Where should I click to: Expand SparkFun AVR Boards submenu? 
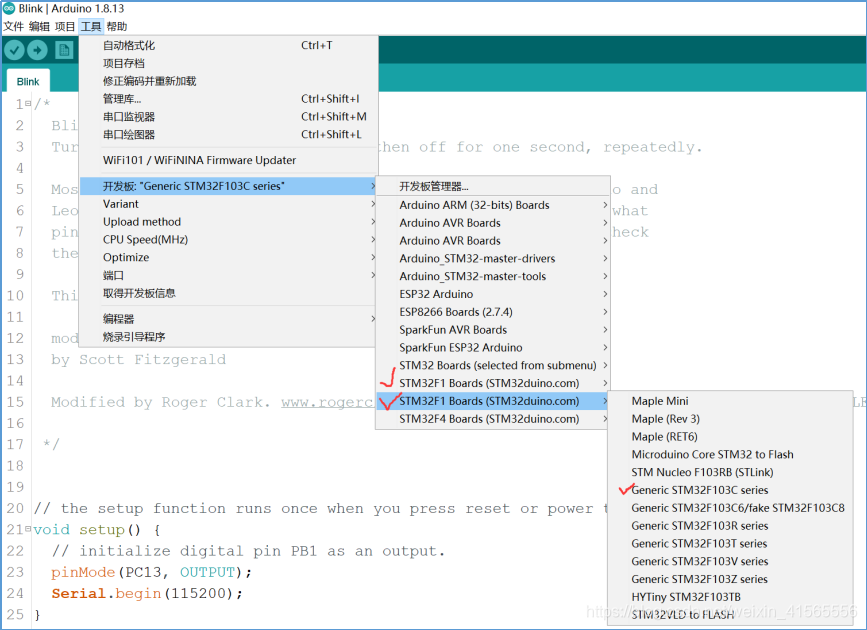point(493,330)
